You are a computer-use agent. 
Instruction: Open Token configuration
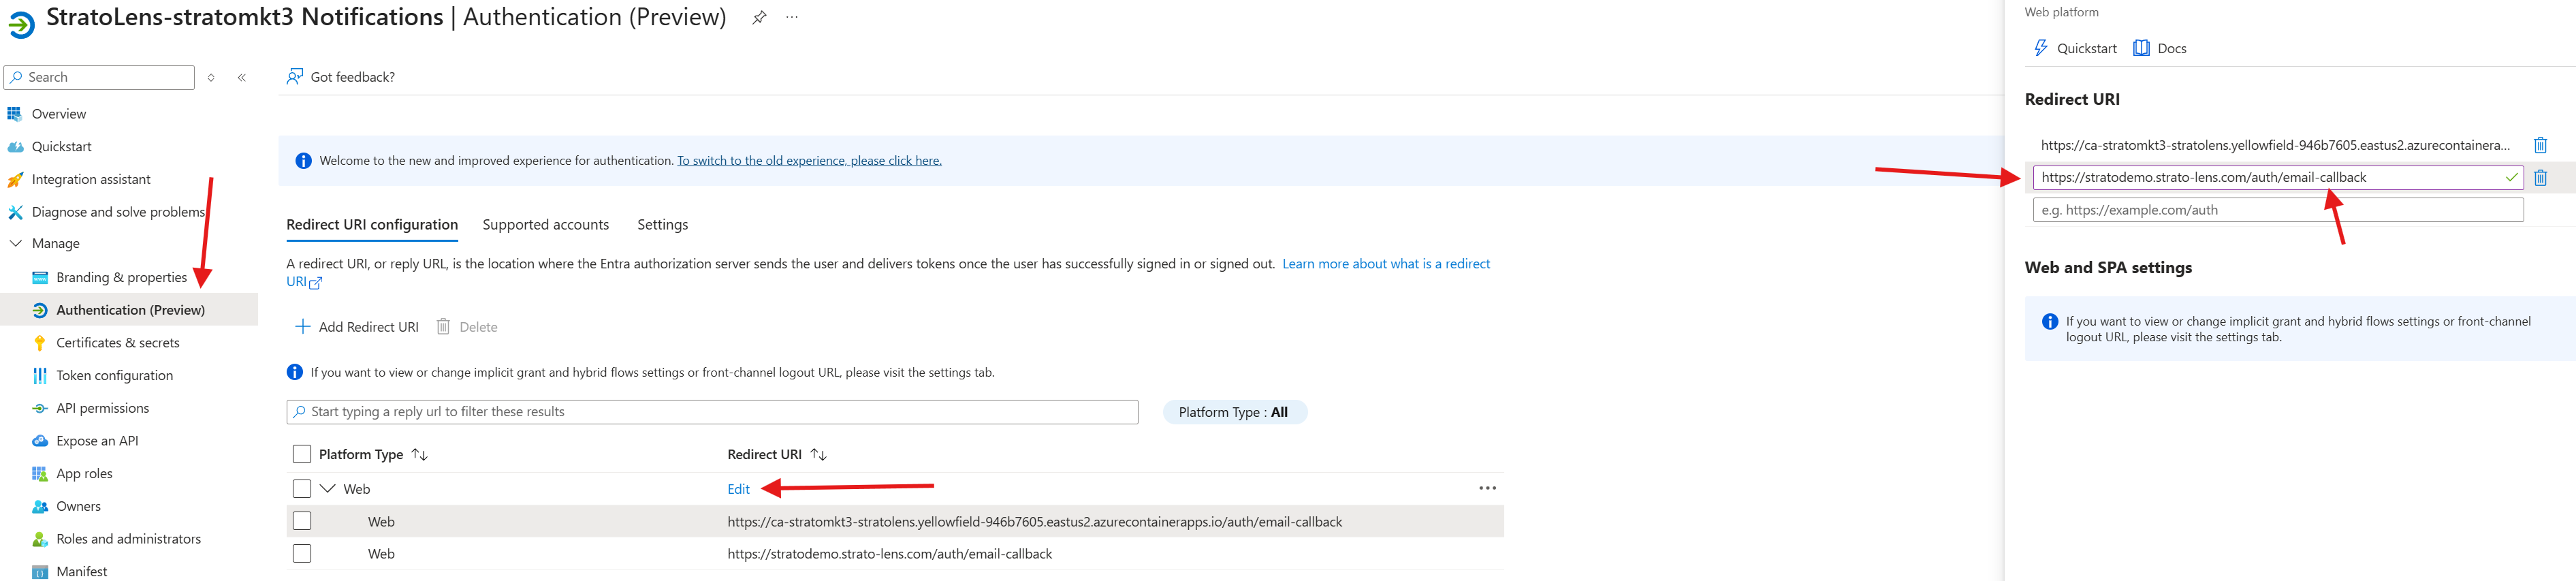point(114,375)
